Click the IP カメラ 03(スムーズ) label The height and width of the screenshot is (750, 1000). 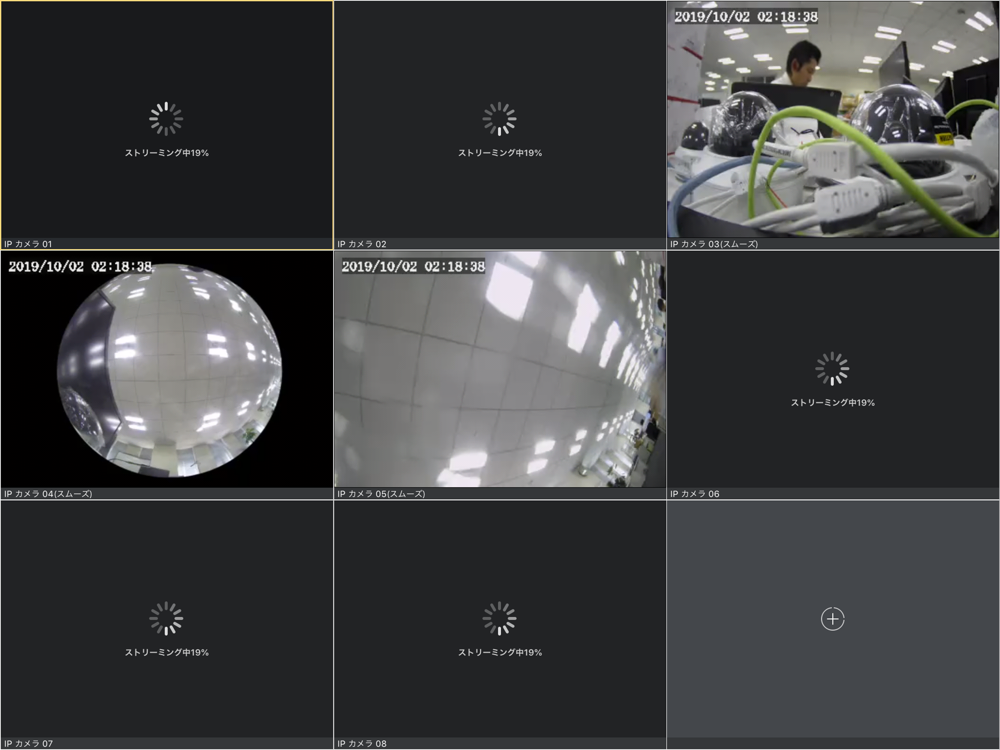[x=714, y=244]
